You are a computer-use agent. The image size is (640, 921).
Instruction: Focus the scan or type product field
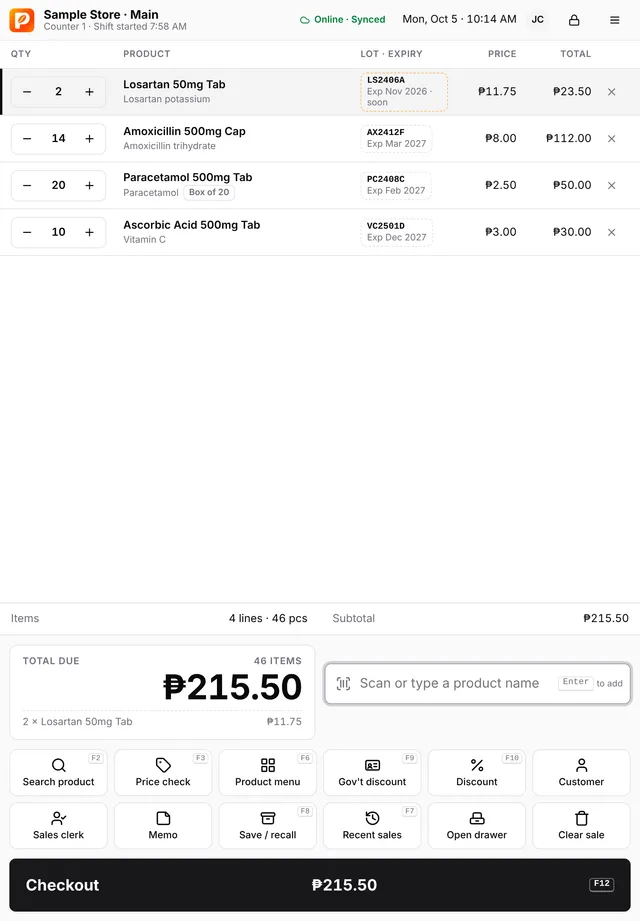pos(477,684)
